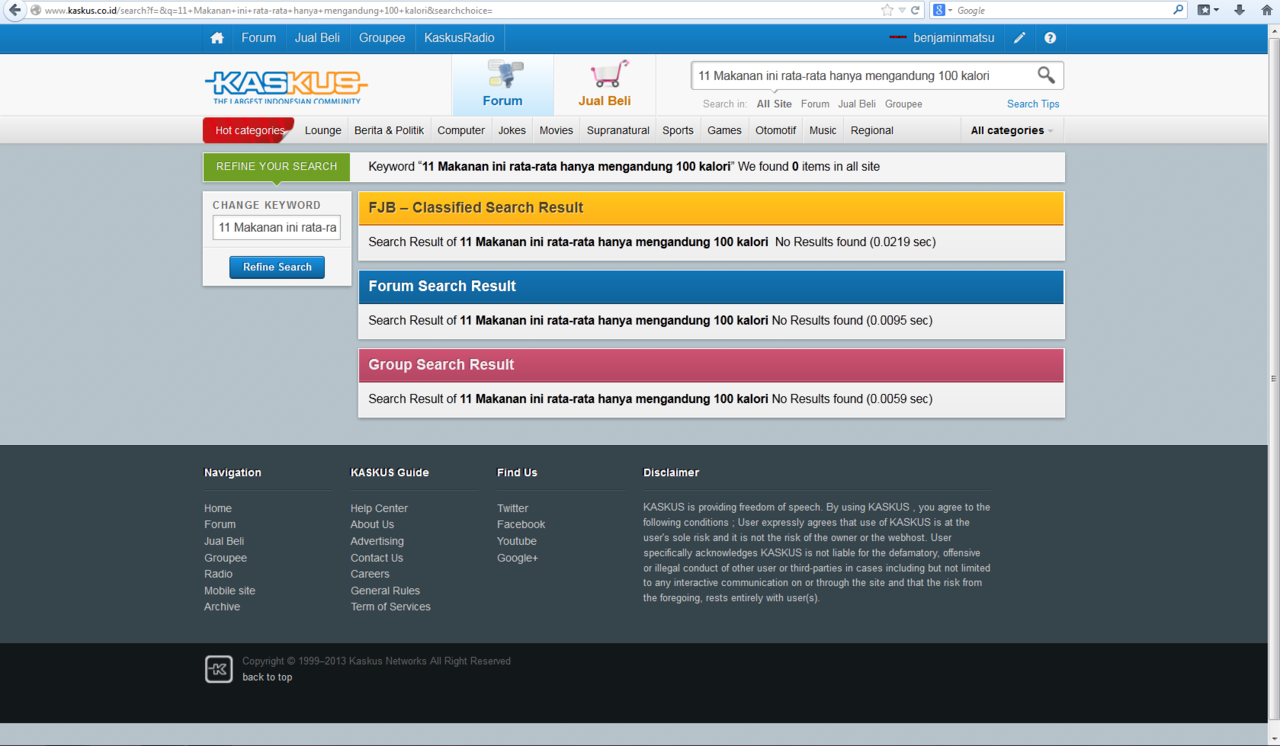Viewport: 1280px width, 746px height.
Task: Click the back to top link
Action: [267, 677]
